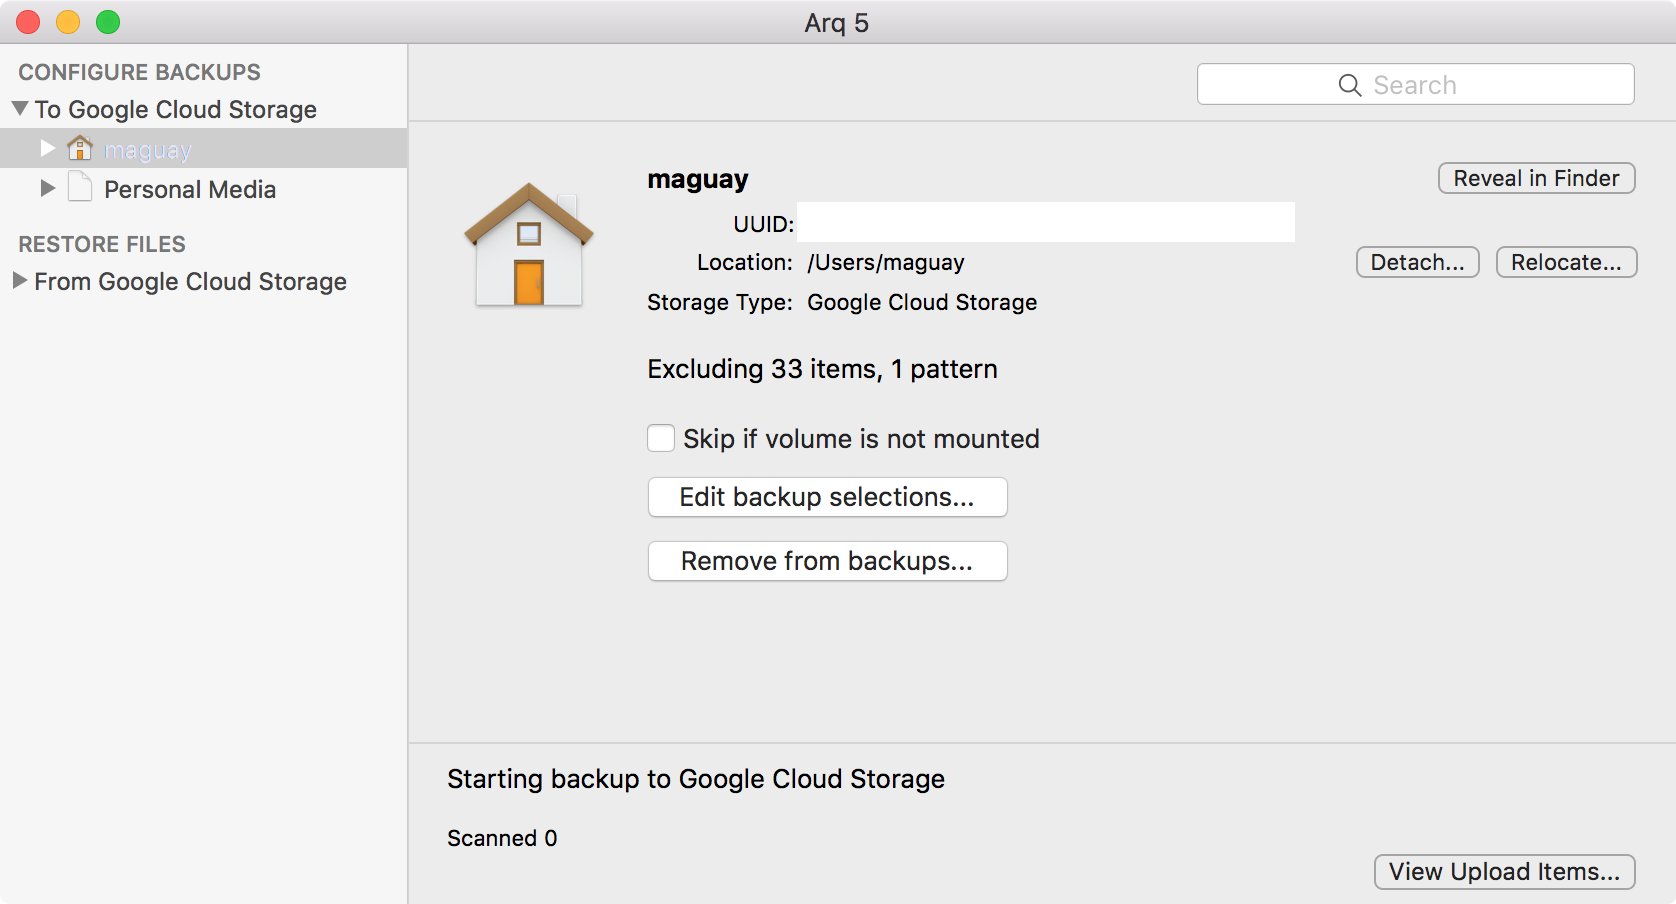Expand the Personal Media disclosure triangle
1676x904 pixels.
47,188
